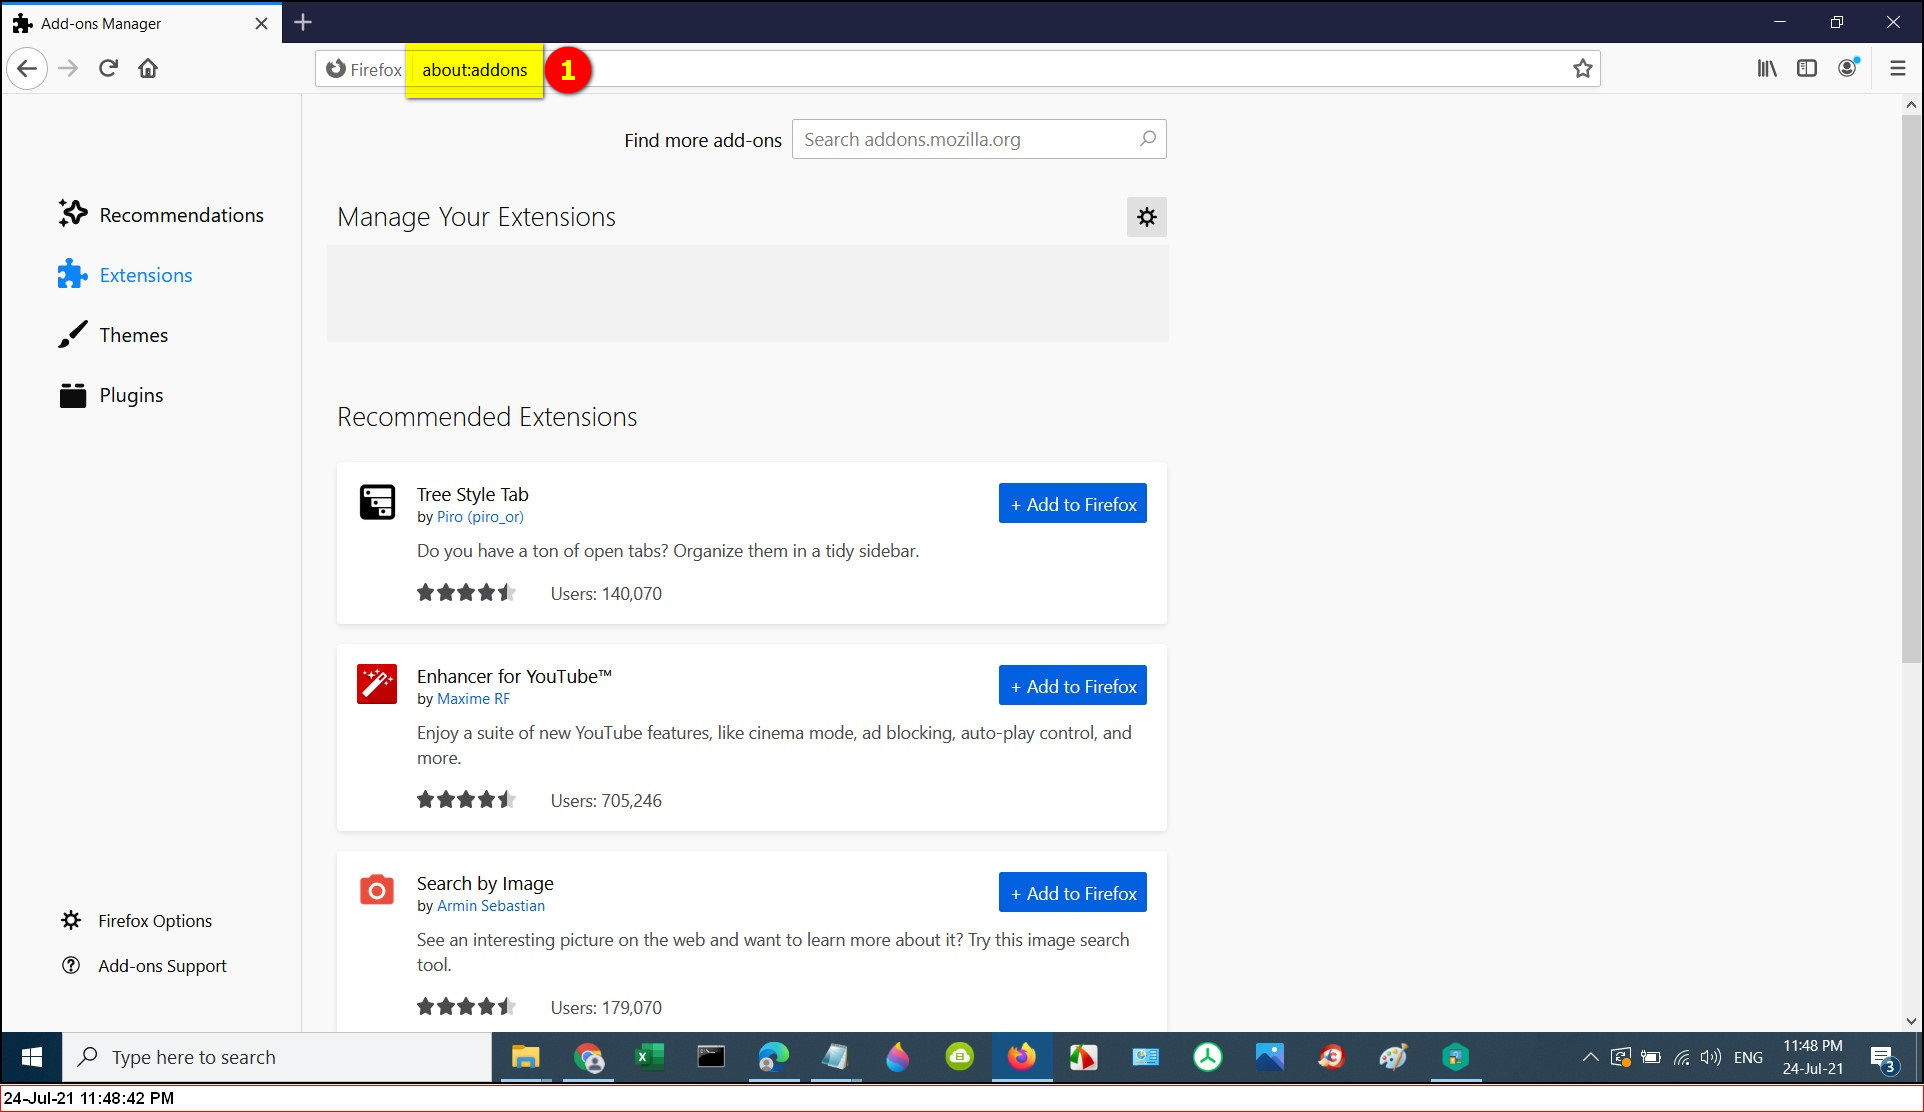Screen dimensions: 1924x1112
Task: Open the Firefox home page icon
Action: pyautogui.click(x=148, y=69)
